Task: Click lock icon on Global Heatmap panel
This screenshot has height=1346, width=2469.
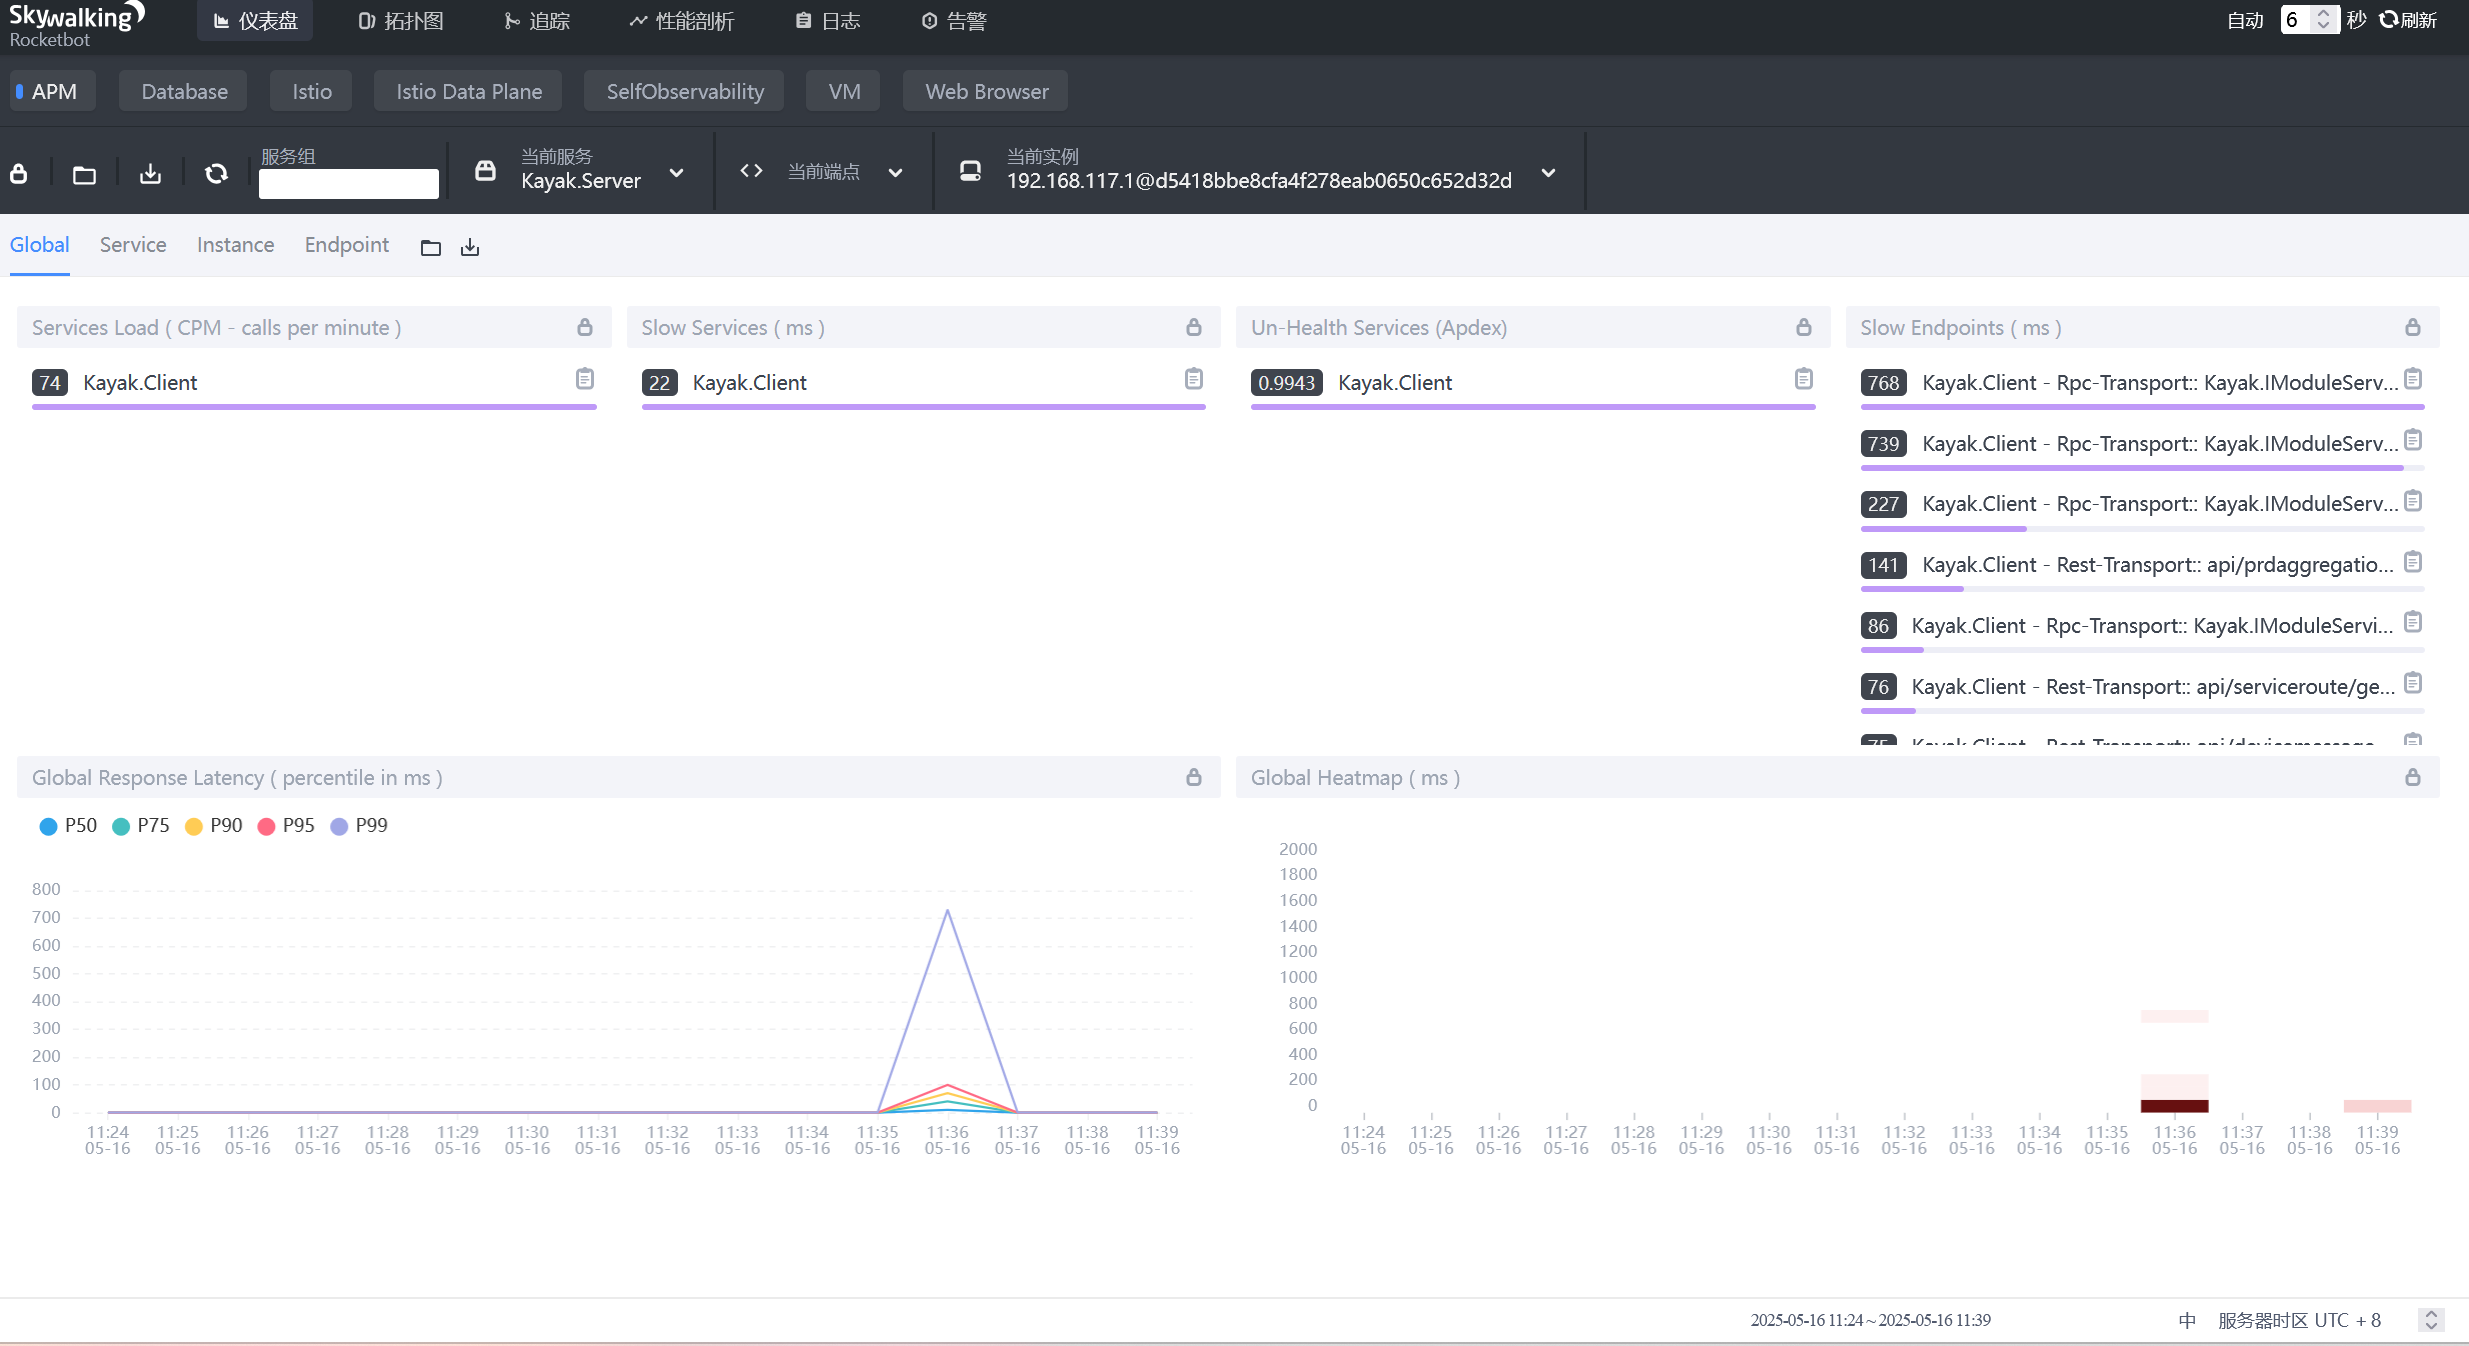Action: point(2412,777)
